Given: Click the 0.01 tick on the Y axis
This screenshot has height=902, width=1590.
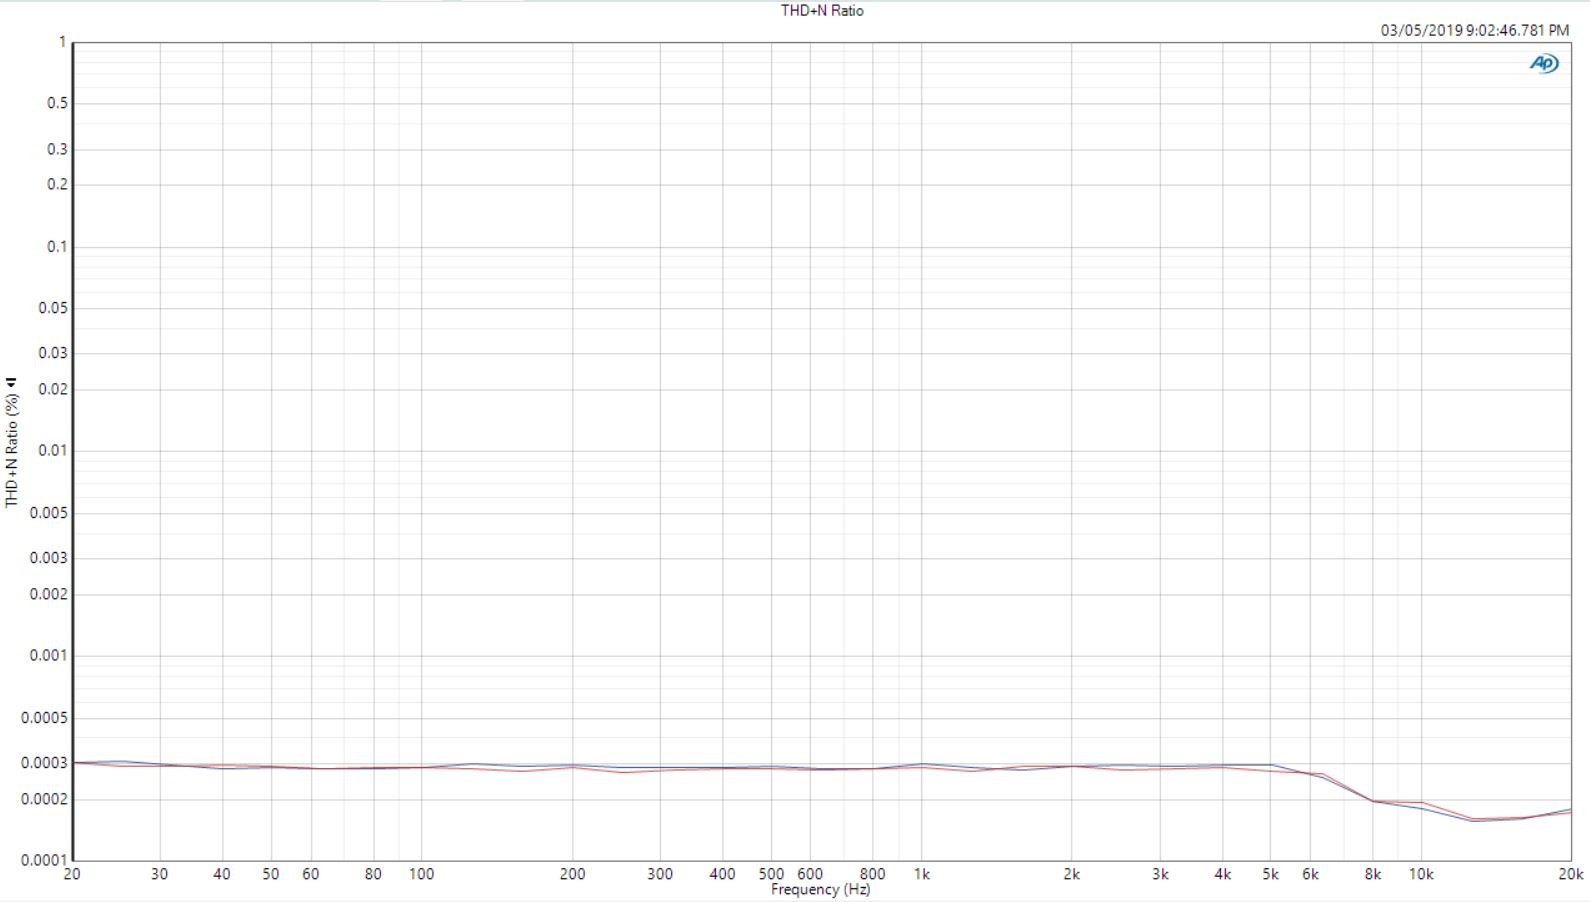Looking at the screenshot, I should click(53, 451).
